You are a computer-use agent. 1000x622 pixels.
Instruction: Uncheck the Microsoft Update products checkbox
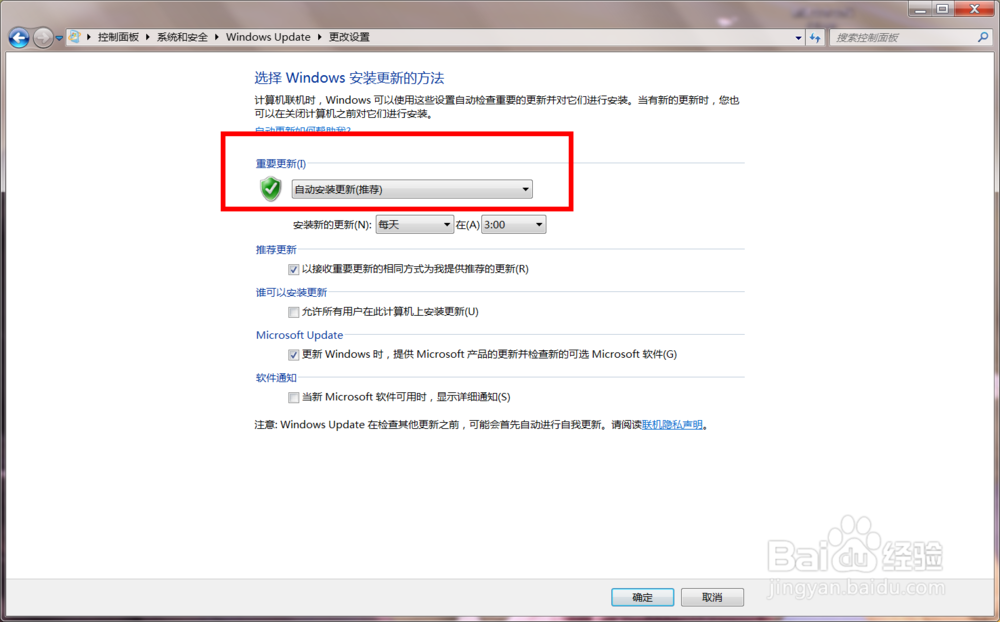tap(293, 355)
